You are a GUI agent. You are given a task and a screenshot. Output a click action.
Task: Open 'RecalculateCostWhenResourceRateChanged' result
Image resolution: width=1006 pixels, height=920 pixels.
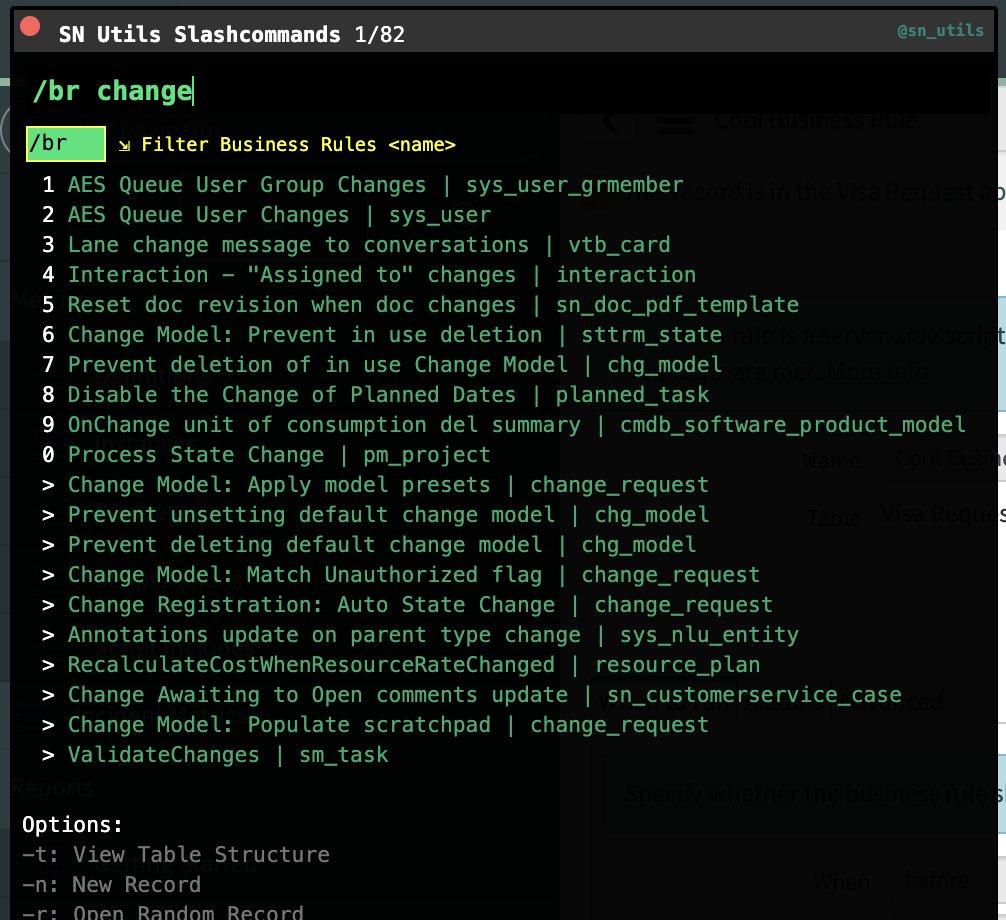pyautogui.click(x=414, y=665)
